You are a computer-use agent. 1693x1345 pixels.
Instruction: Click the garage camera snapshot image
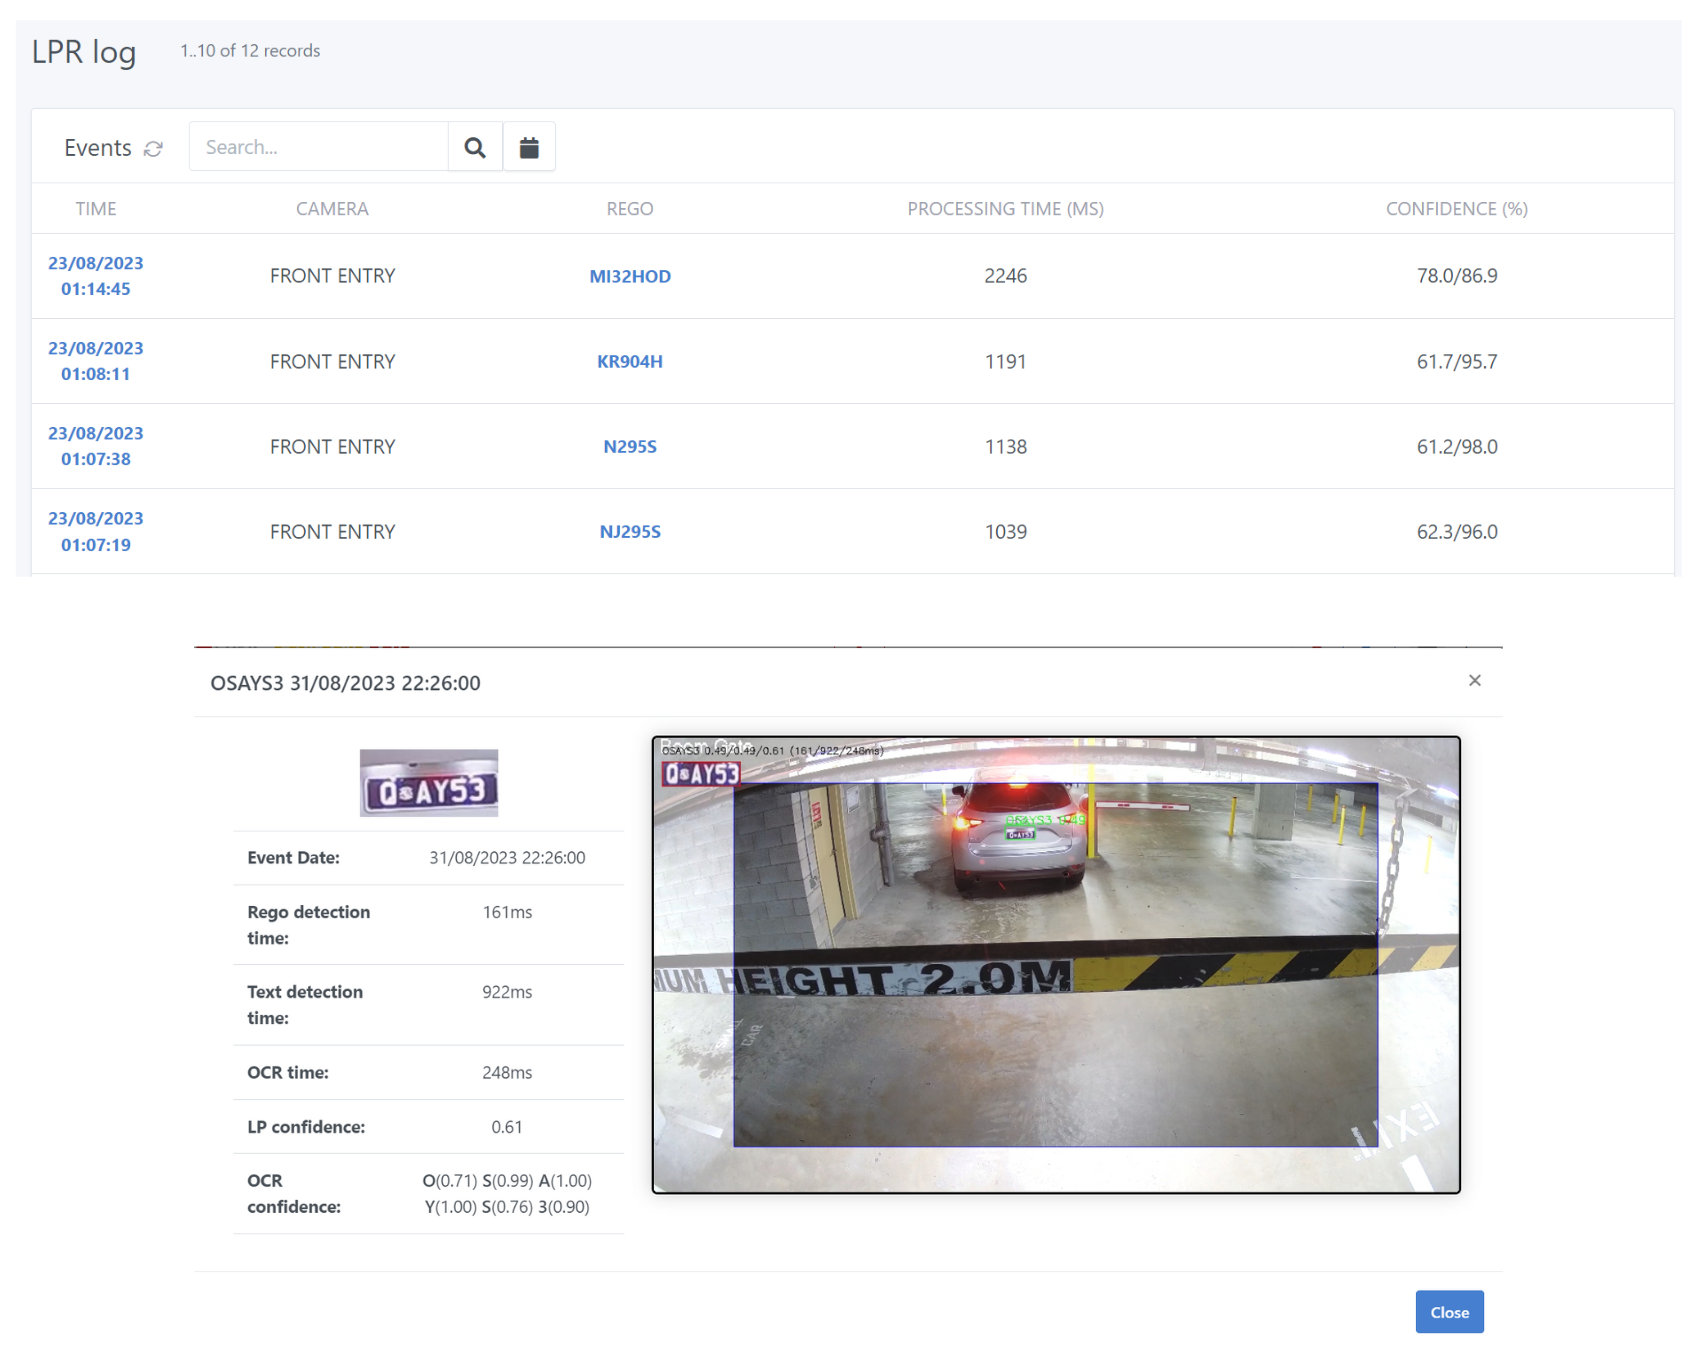click(x=1055, y=964)
